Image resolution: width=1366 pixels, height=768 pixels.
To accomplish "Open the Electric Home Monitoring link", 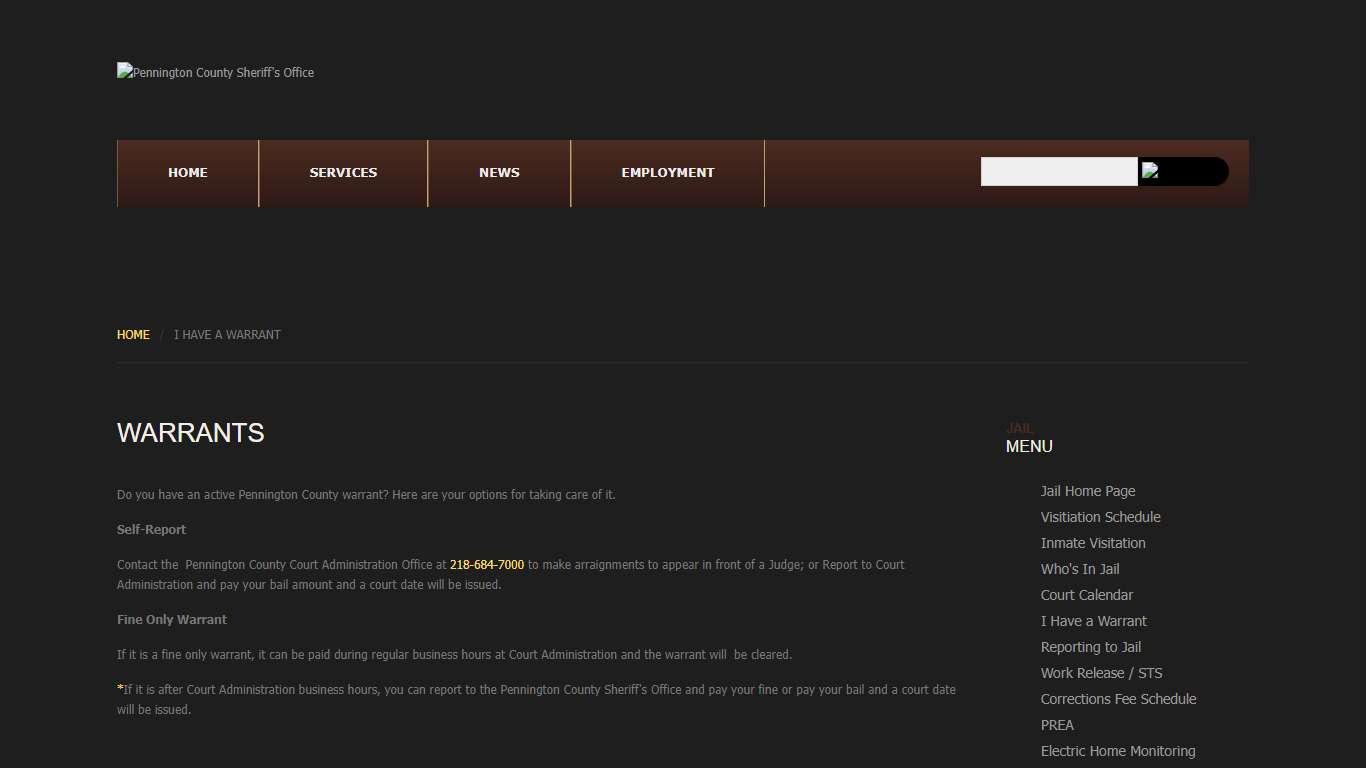I will [1117, 751].
